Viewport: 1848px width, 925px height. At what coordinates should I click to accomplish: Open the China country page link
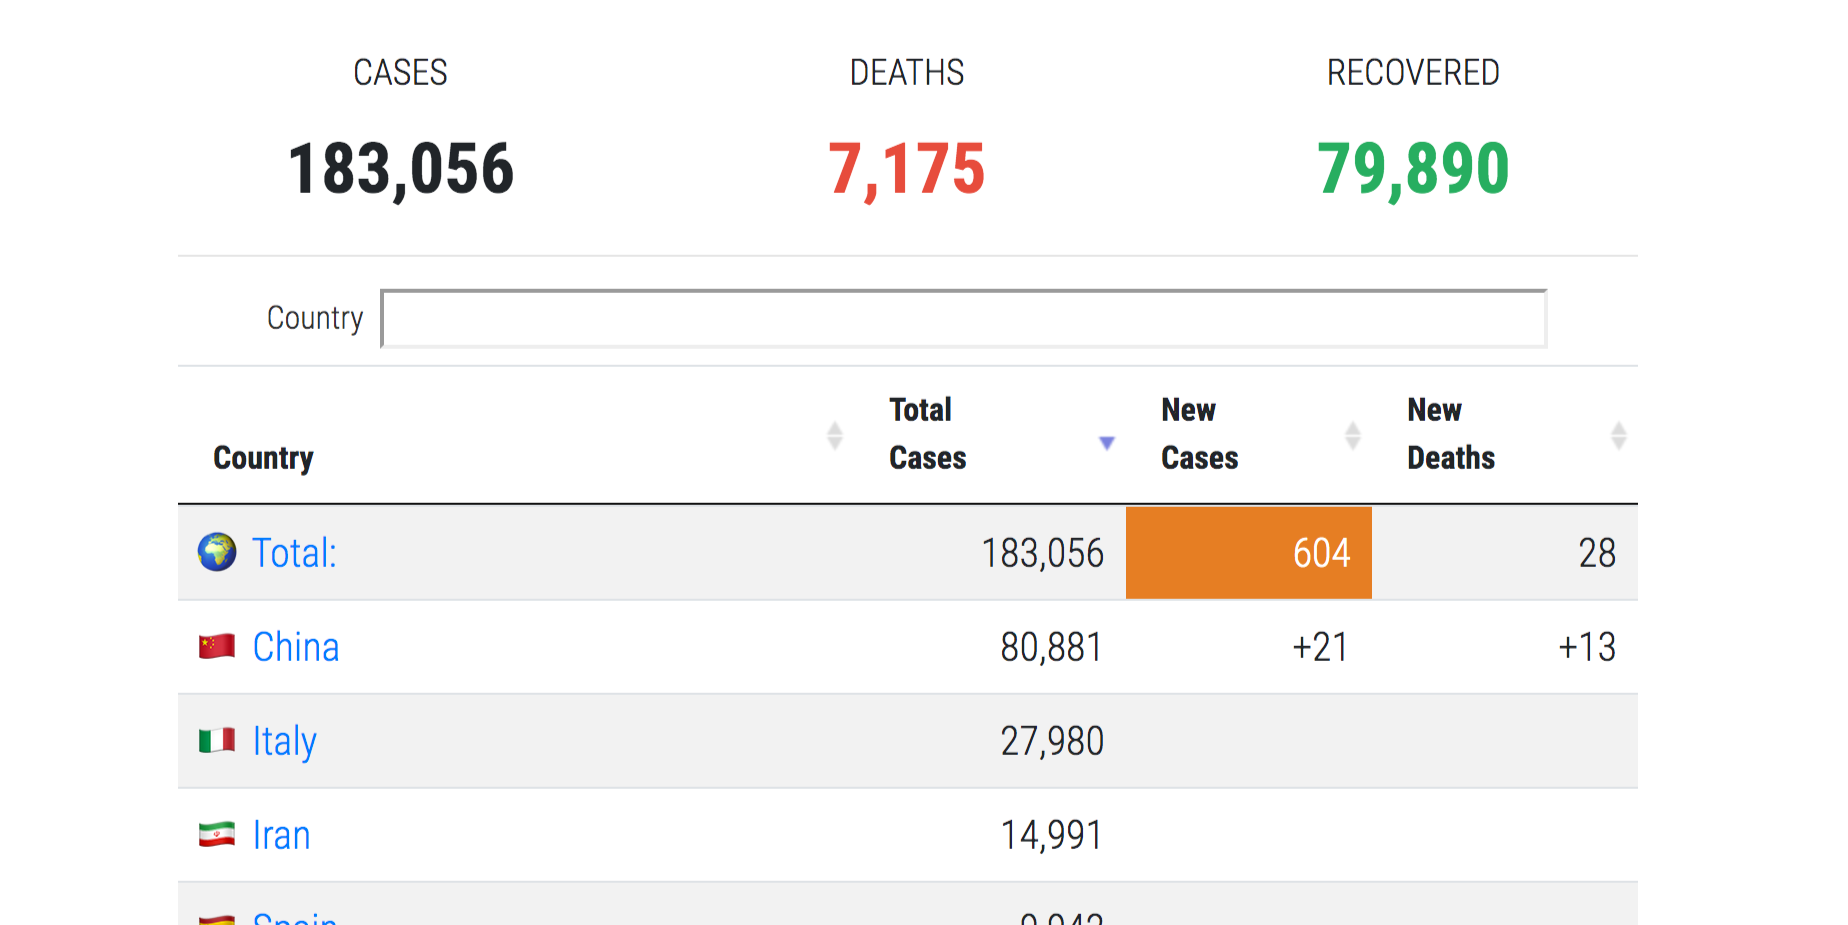[x=296, y=646]
